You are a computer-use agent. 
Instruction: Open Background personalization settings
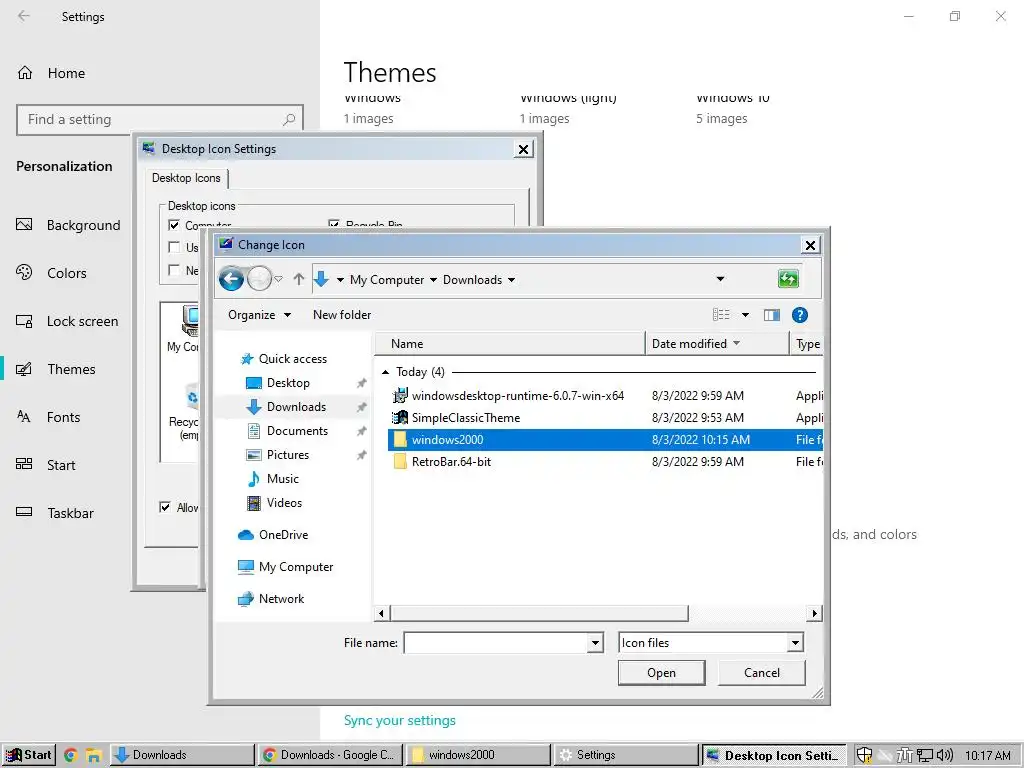(x=69, y=225)
